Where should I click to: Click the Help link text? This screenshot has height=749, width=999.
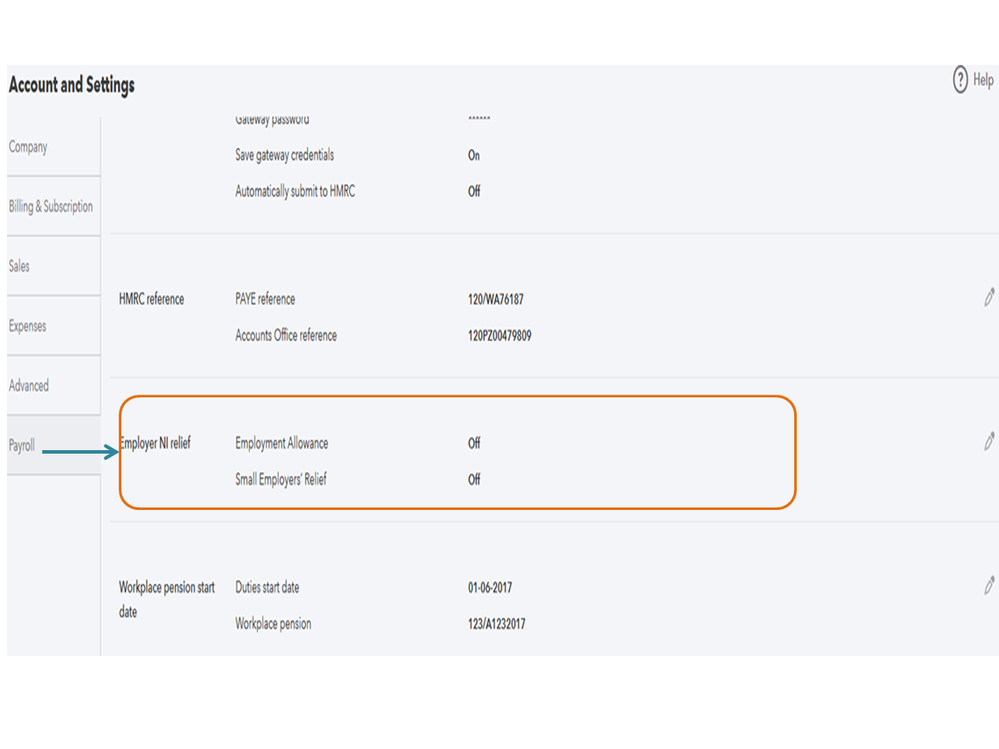(983, 80)
